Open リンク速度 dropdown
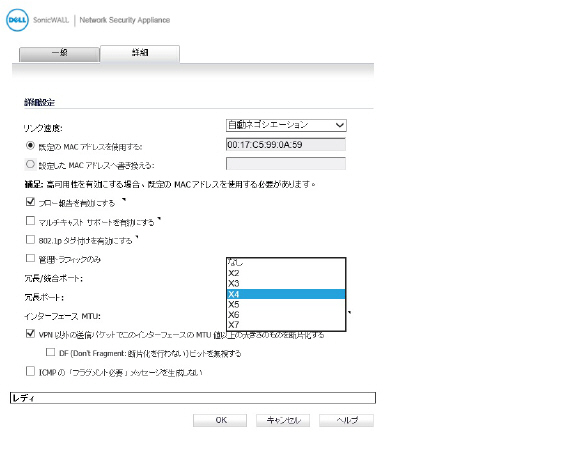The width and height of the screenshot is (576, 456). [x=286, y=125]
